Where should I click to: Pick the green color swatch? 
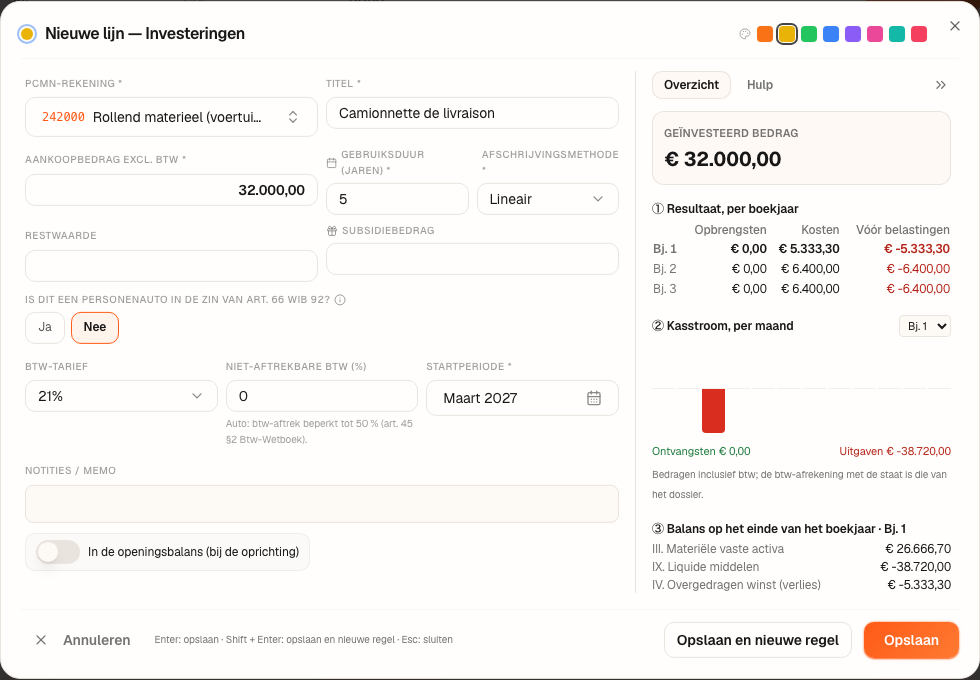[x=809, y=34]
